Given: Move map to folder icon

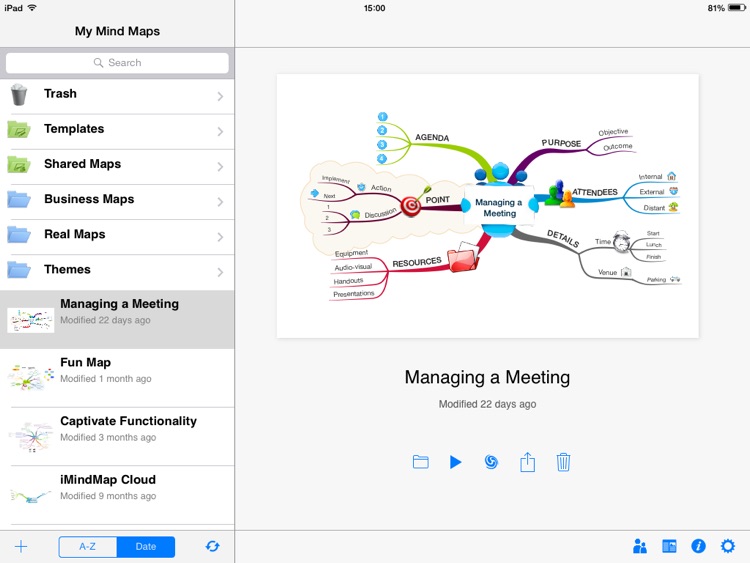Looking at the screenshot, I should click(420, 462).
